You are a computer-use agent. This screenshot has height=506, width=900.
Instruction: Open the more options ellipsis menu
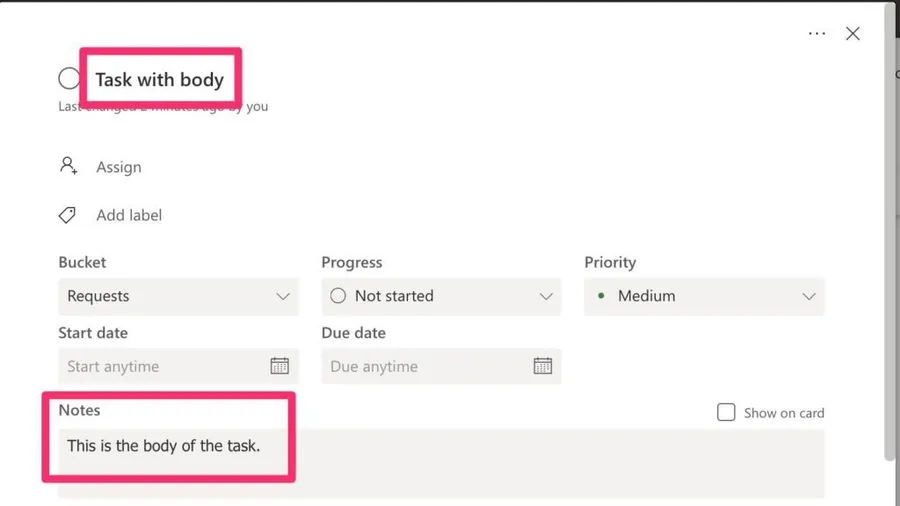[817, 33]
